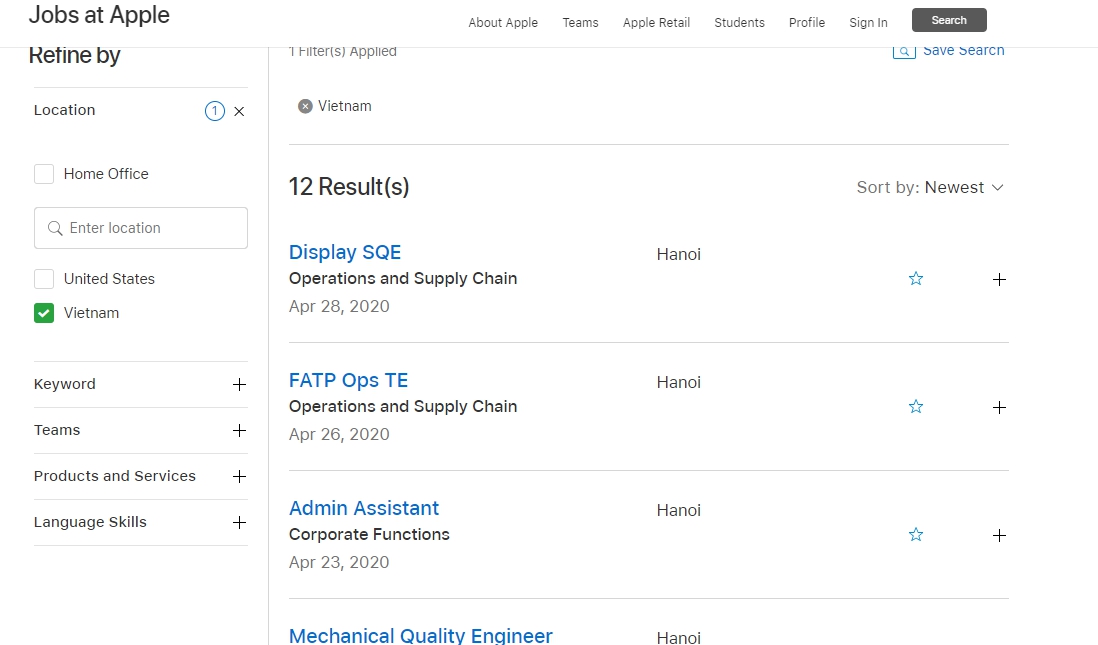1098x645 pixels.
Task: Open the Sort by Newest dropdown
Action: coord(930,188)
